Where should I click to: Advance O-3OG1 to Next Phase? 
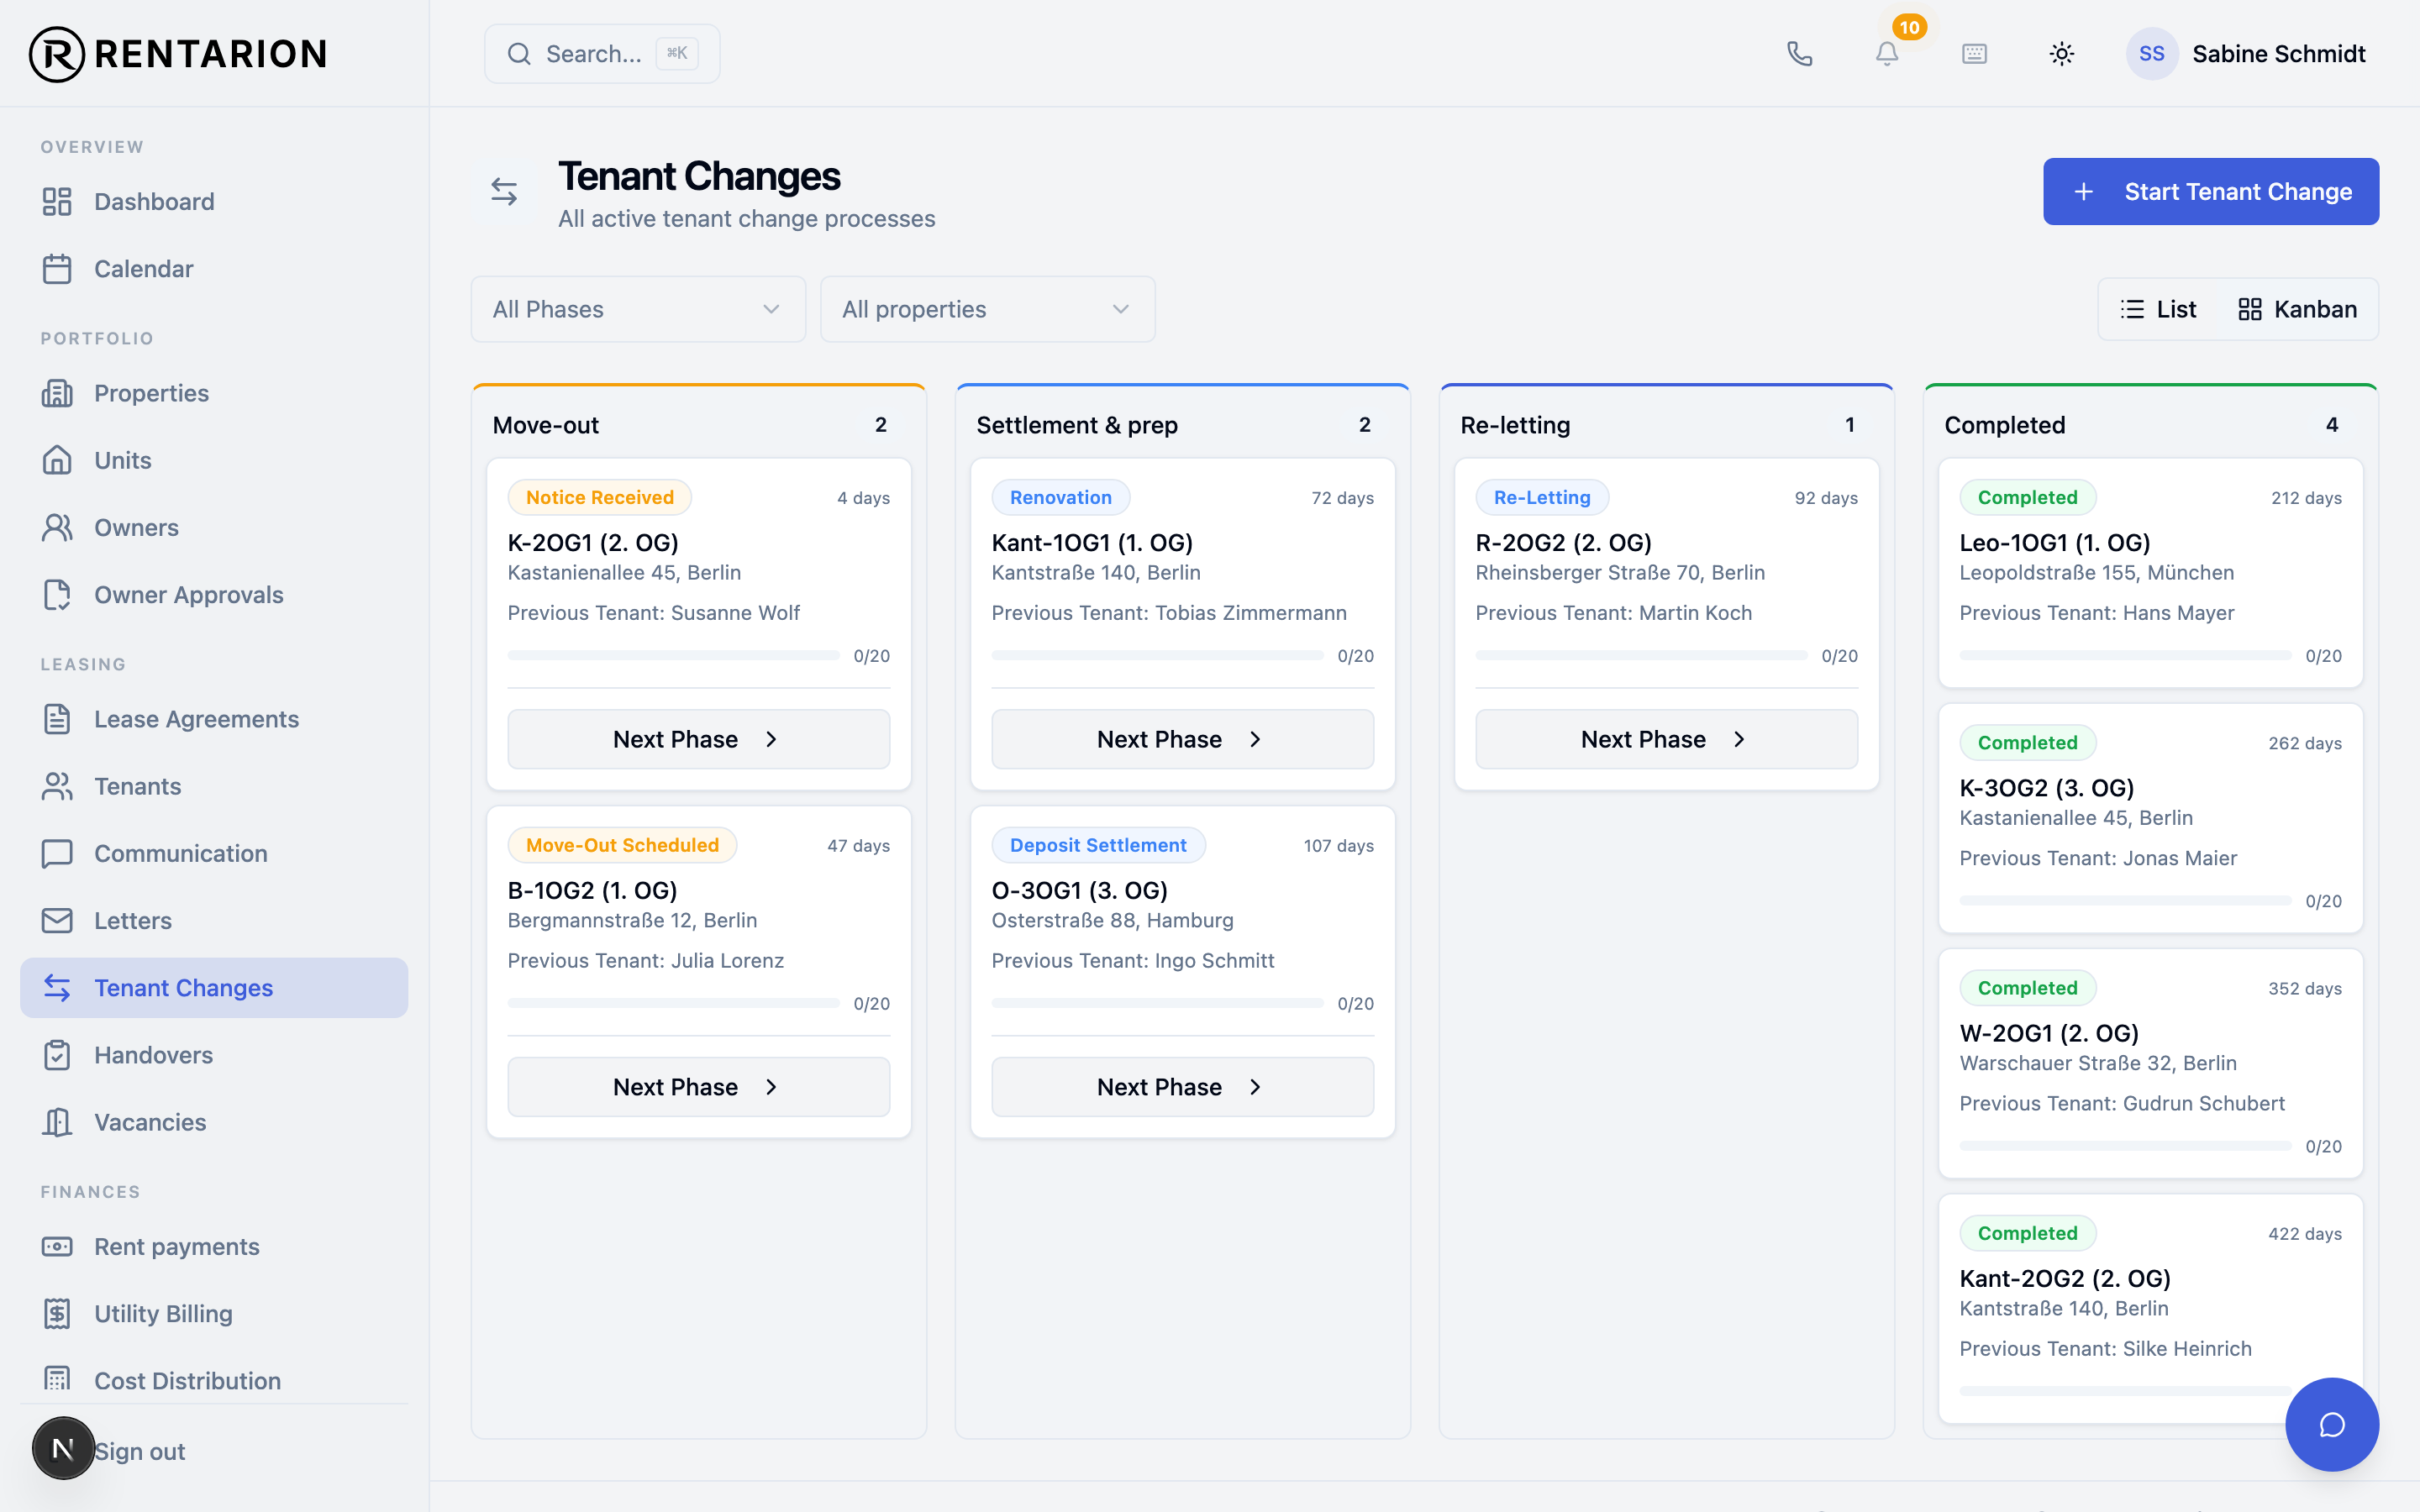(x=1182, y=1087)
